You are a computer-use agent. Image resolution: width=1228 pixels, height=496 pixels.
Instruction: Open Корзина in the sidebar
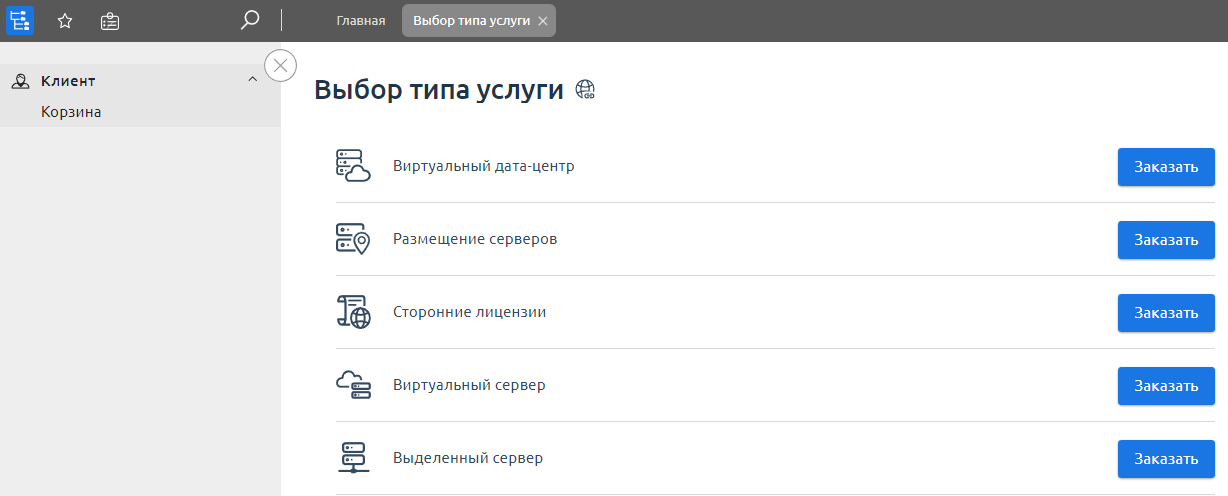click(71, 112)
